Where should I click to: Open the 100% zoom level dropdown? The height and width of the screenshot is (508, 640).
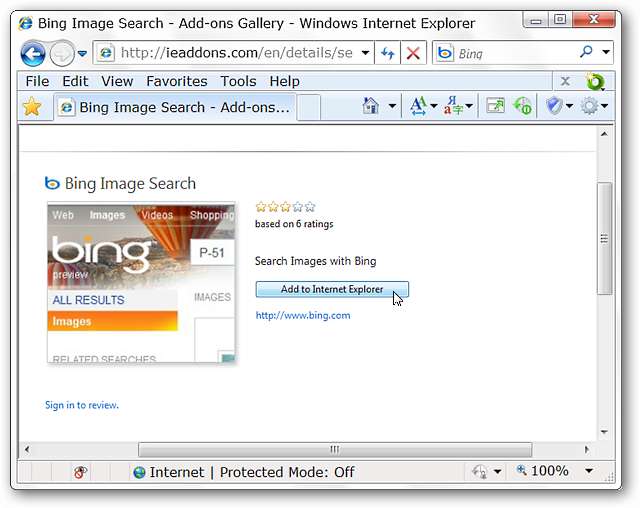pos(589,471)
